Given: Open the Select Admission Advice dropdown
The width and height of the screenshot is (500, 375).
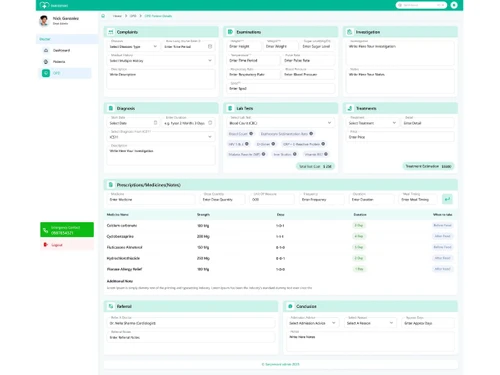Looking at the screenshot, I should click(313, 322).
